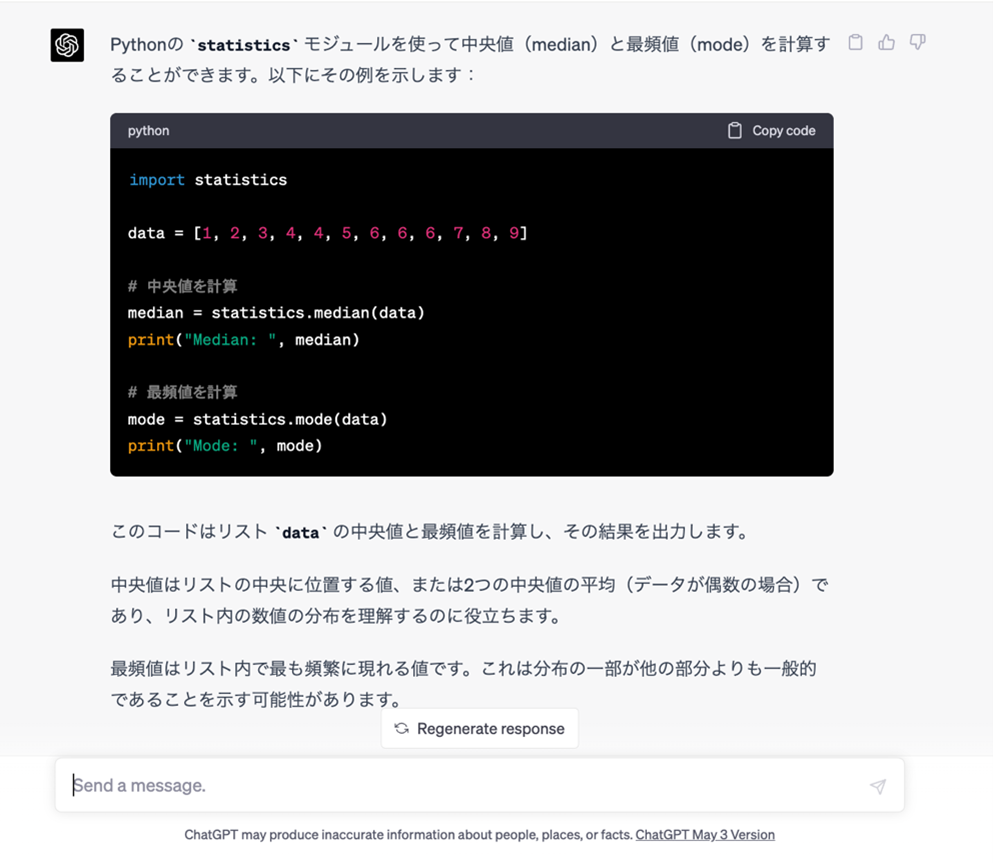Copy the response using the clipboard icon
This screenshot has width=993, height=863.
(855, 42)
